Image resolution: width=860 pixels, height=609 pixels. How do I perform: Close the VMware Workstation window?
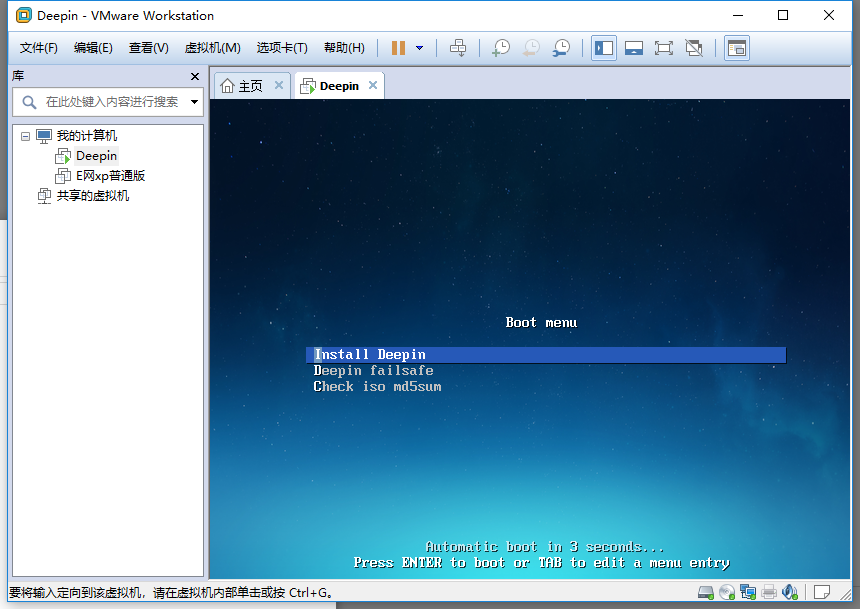(x=829, y=15)
